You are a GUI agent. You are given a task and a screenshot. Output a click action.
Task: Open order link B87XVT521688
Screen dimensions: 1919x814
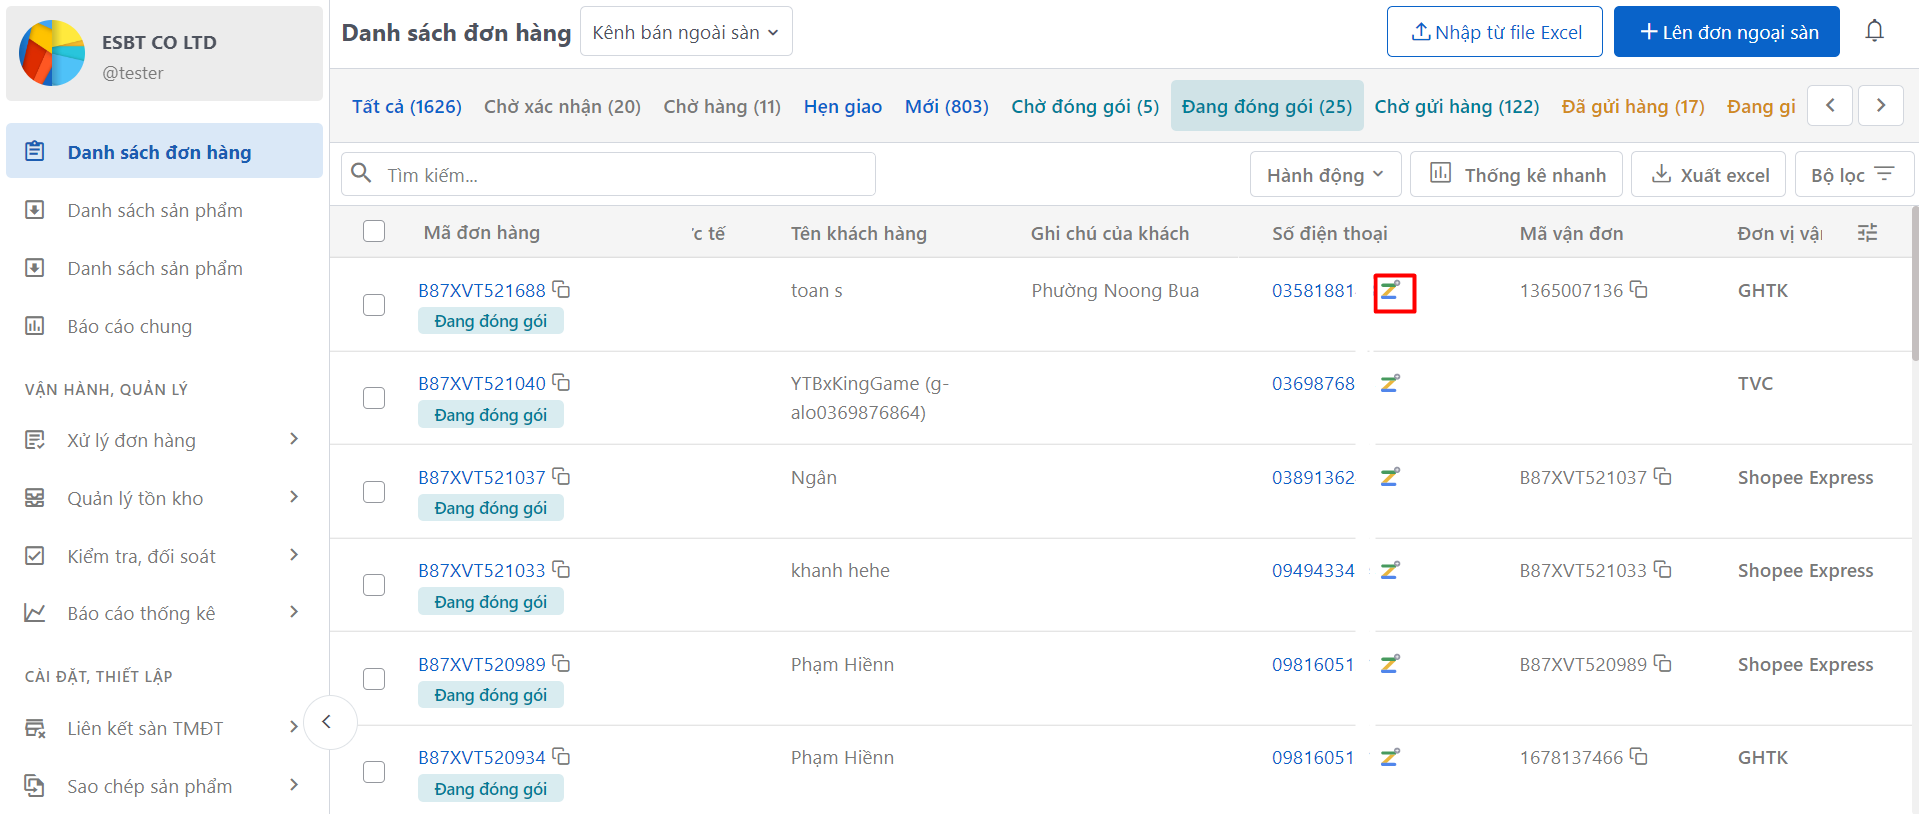(482, 290)
